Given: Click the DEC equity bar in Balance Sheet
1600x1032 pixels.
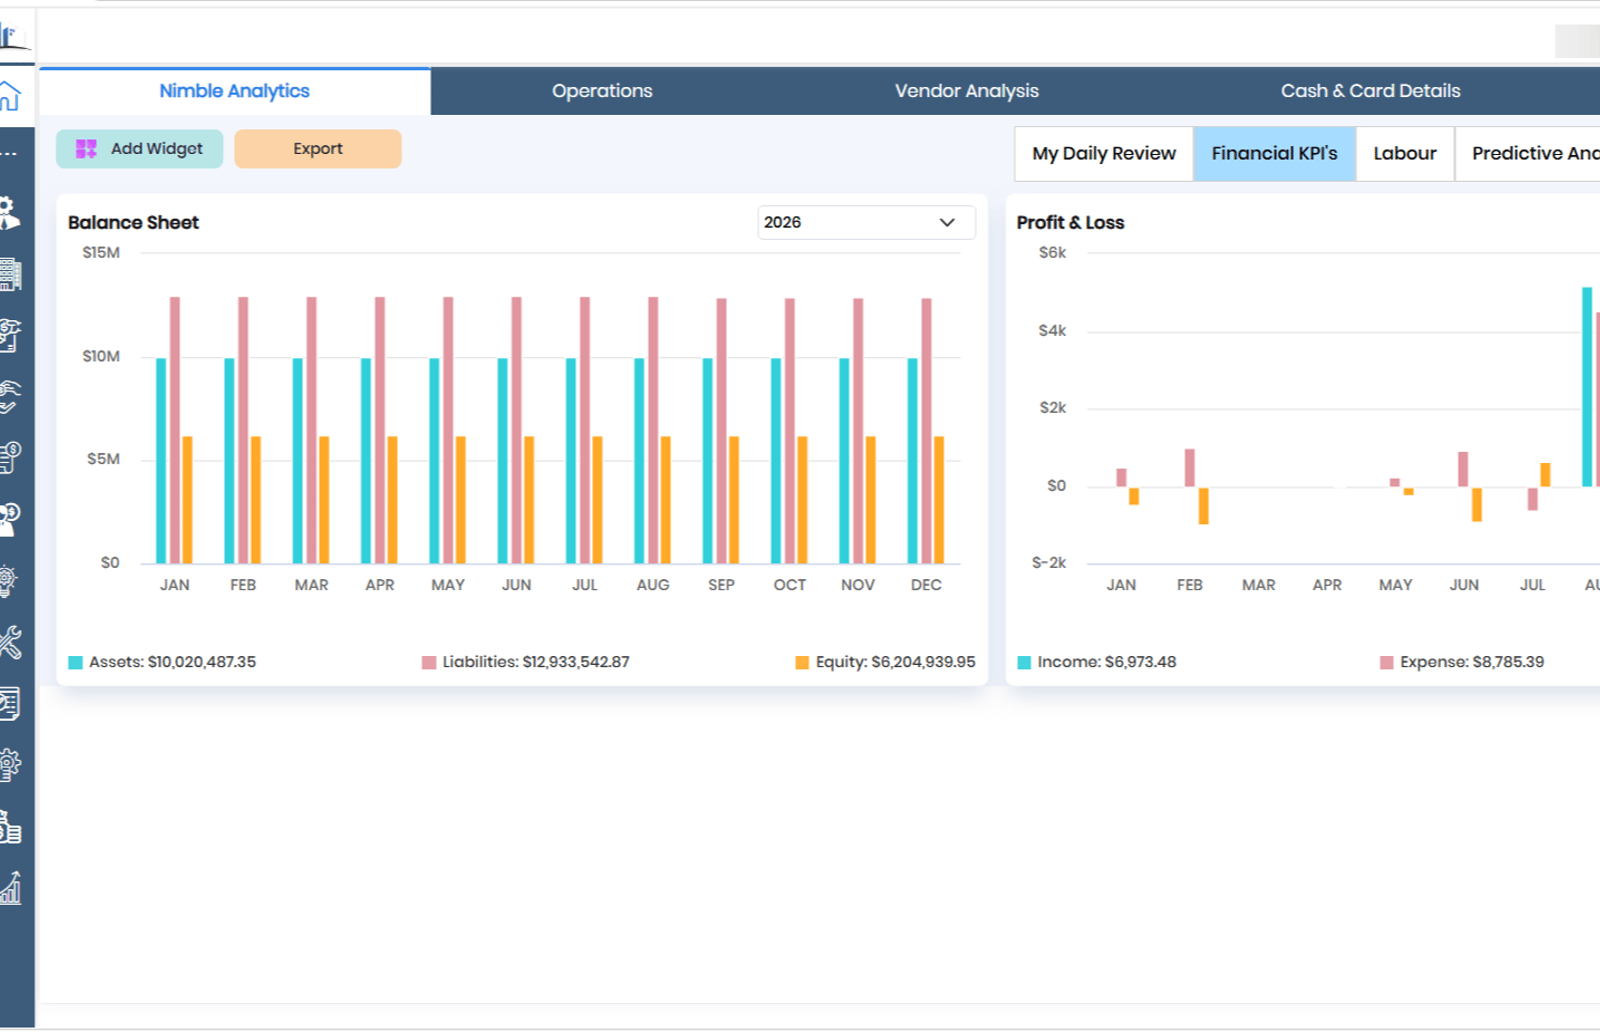Looking at the screenshot, I should (939, 500).
